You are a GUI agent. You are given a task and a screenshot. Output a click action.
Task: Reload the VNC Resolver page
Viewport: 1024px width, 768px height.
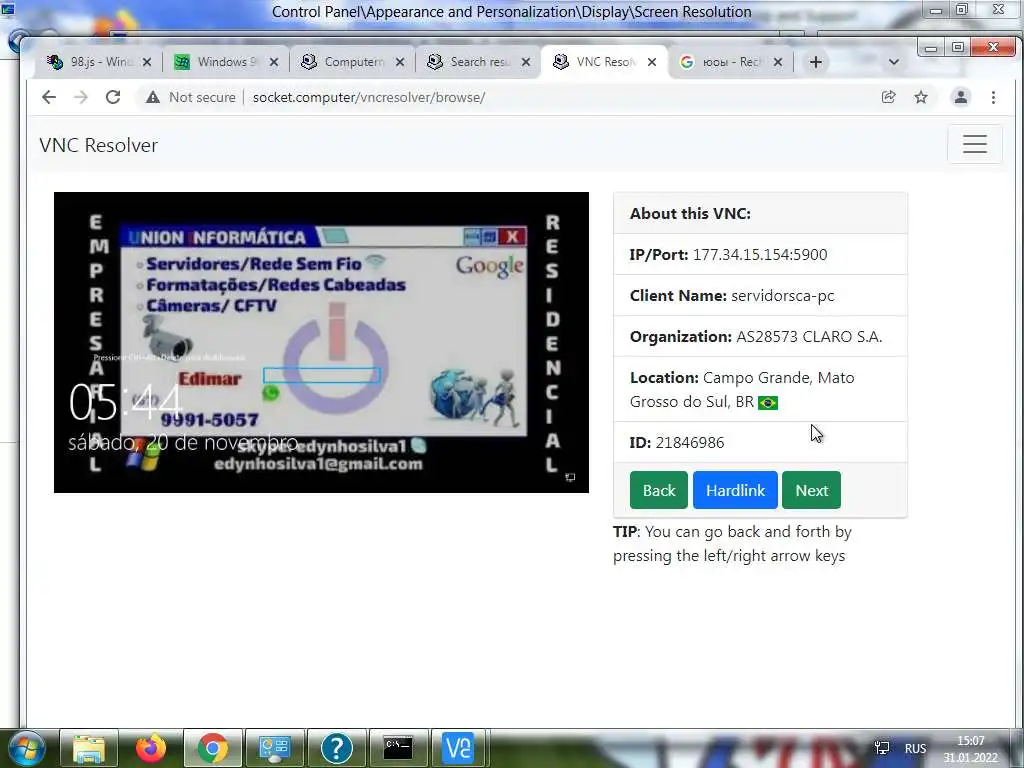(x=113, y=97)
